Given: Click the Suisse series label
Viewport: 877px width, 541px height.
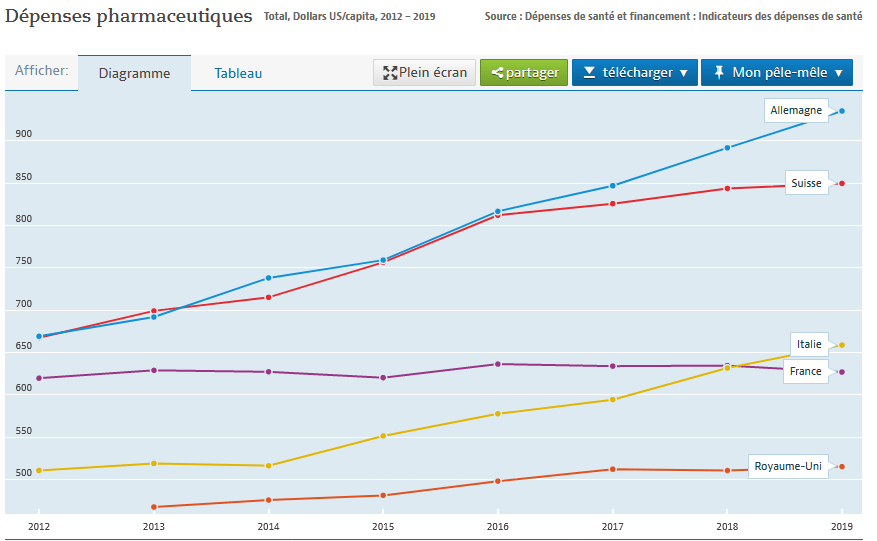Looking at the screenshot, I should 805,183.
